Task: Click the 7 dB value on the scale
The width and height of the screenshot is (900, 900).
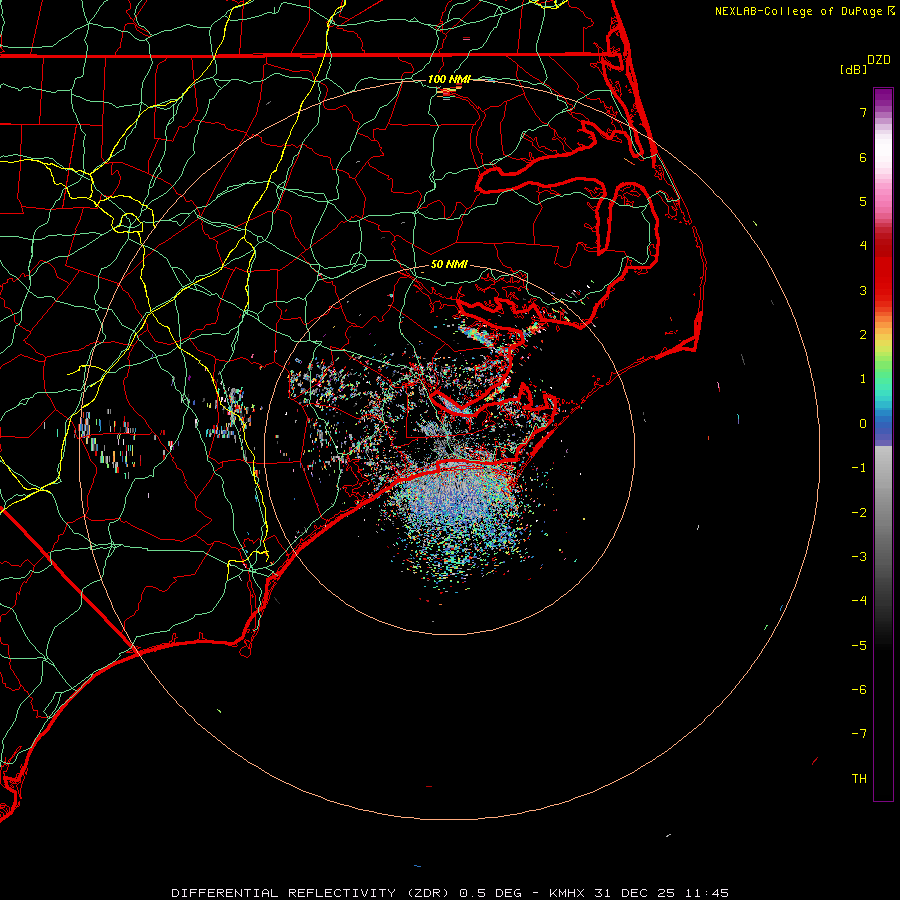Action: (x=863, y=112)
